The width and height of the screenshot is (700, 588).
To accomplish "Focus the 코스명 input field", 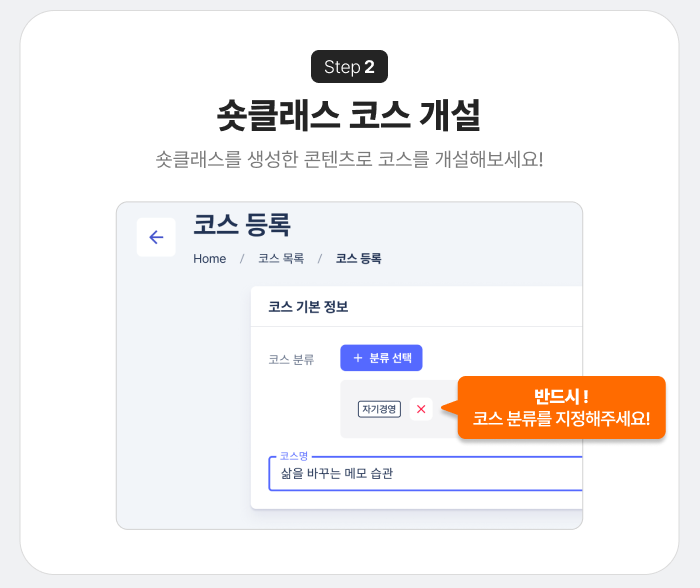I will pos(425,473).
